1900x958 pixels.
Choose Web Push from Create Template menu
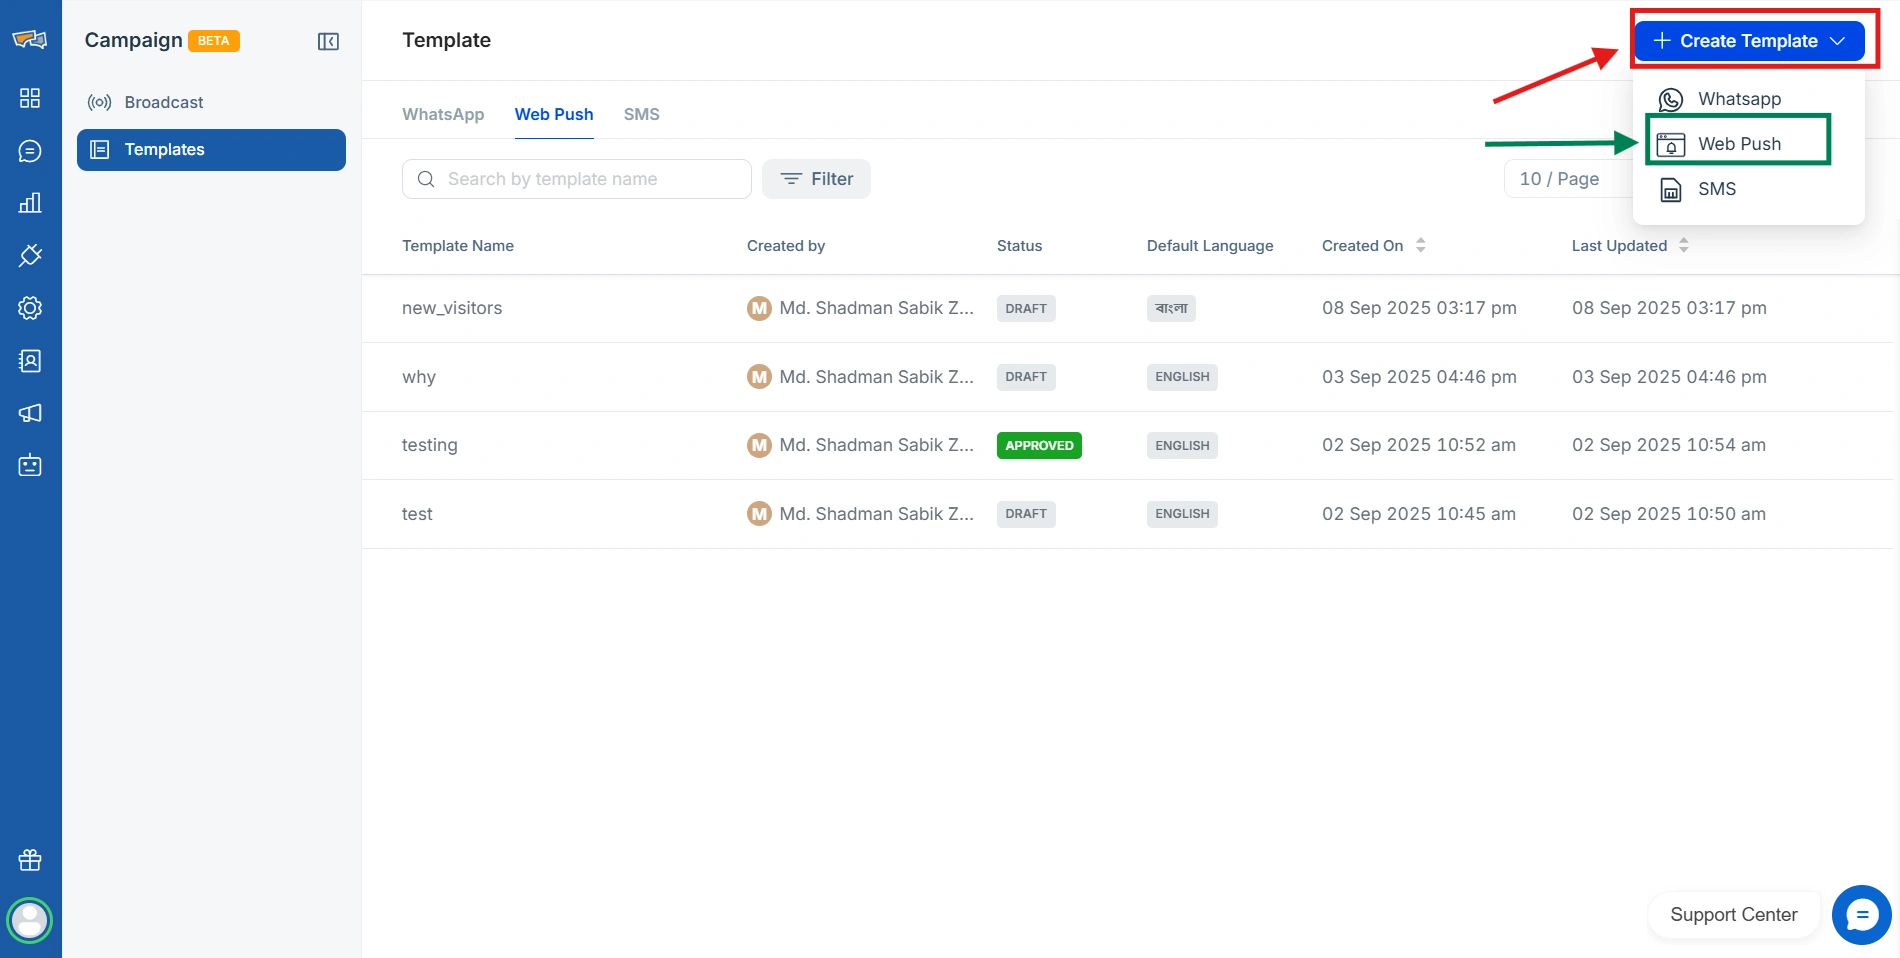[x=1738, y=144]
